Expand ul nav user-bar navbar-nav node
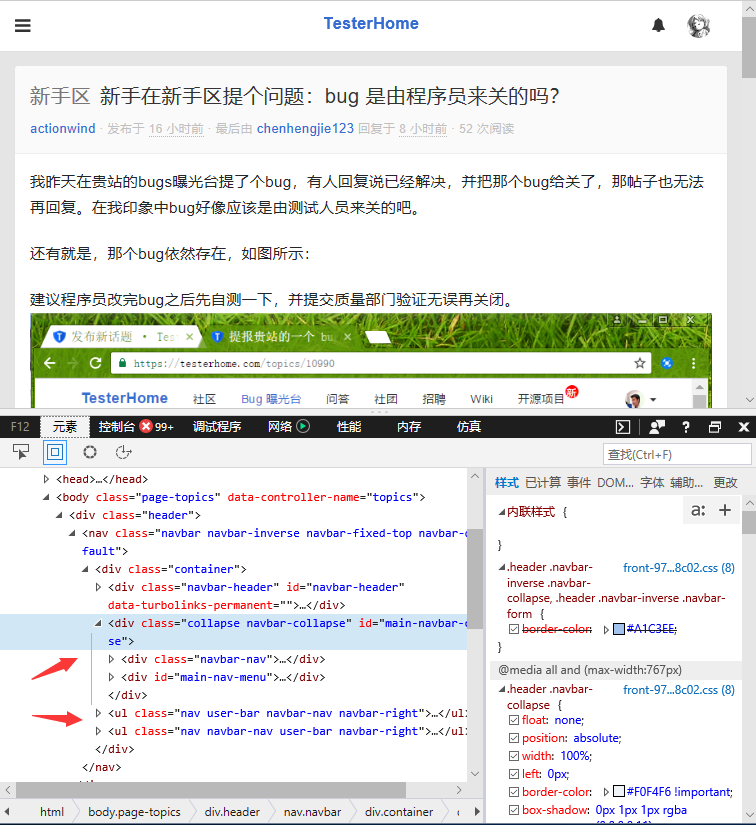The width and height of the screenshot is (756, 825). click(x=98, y=713)
